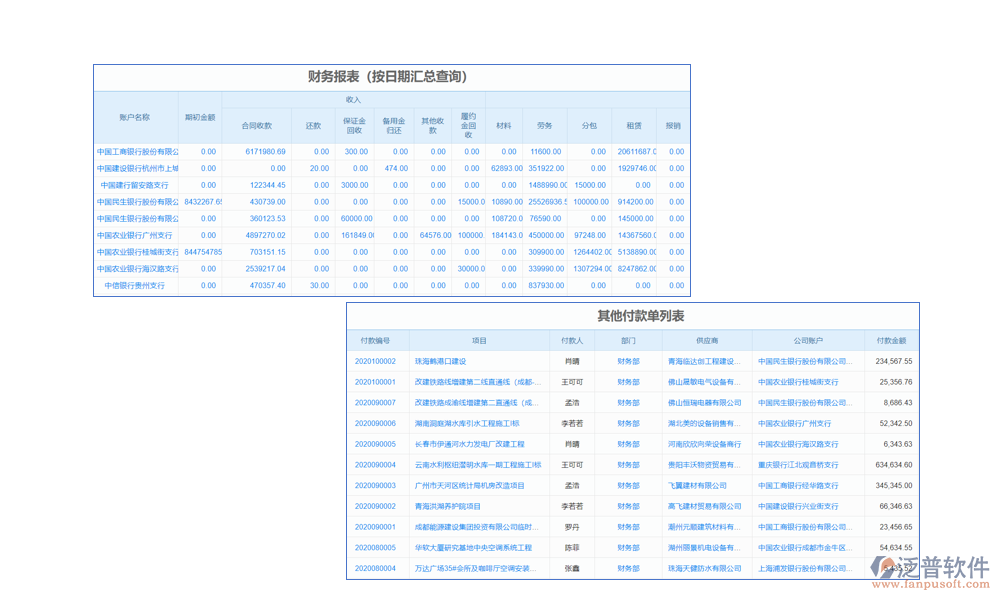Click the 账户名称 column header
The height and width of the screenshot is (600, 1000).
(135, 116)
